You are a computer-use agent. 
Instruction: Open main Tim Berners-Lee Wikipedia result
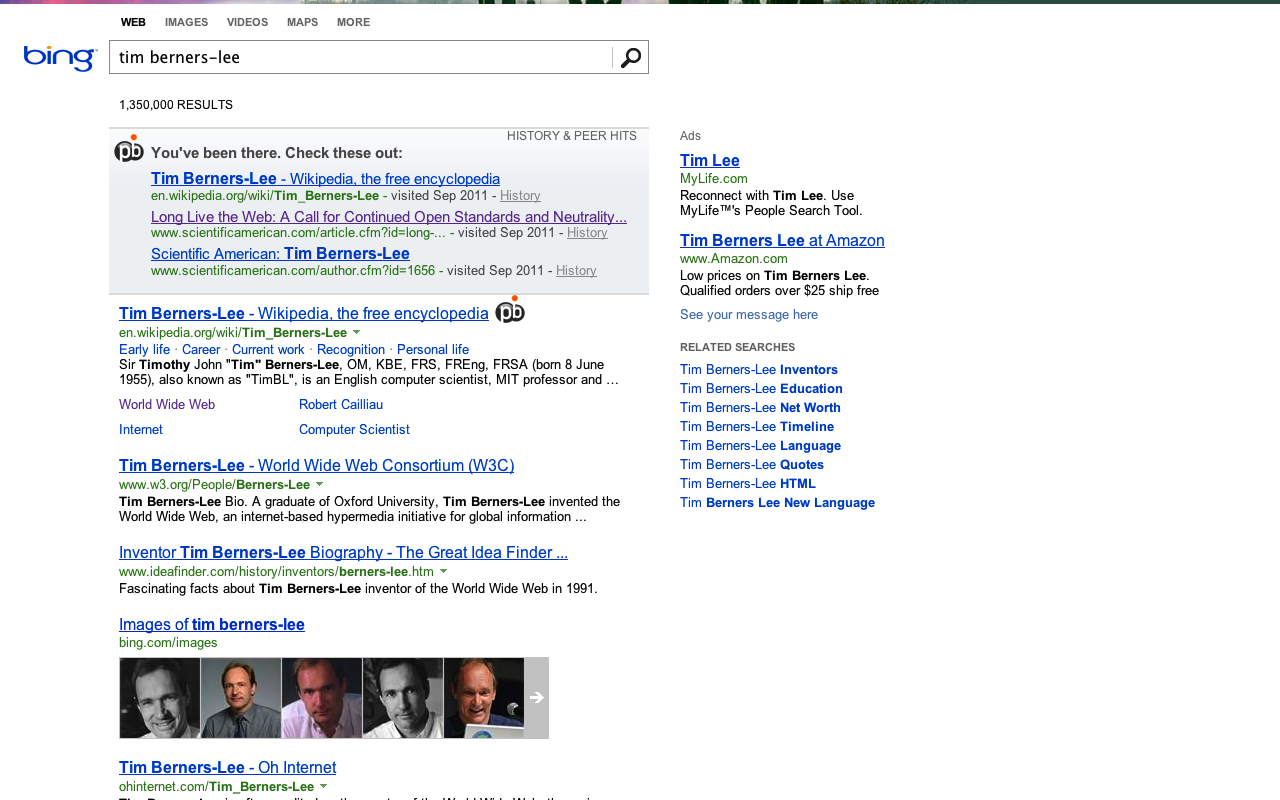(x=304, y=314)
